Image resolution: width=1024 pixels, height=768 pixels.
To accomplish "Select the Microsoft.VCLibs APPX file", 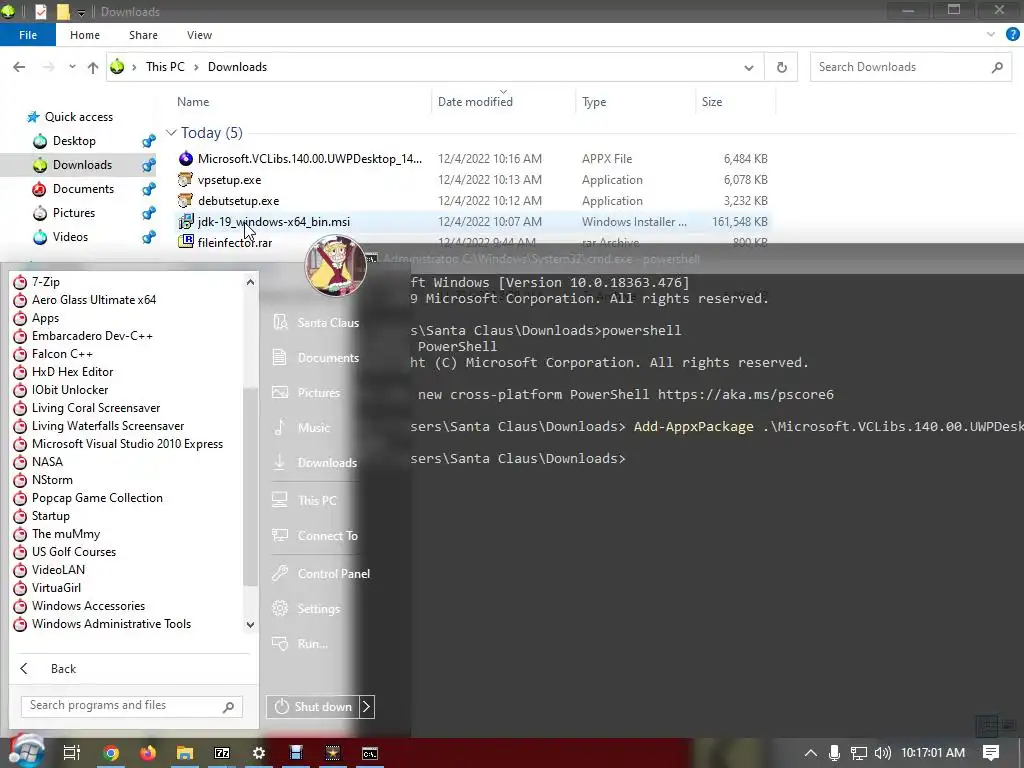I will pyautogui.click(x=310, y=159).
